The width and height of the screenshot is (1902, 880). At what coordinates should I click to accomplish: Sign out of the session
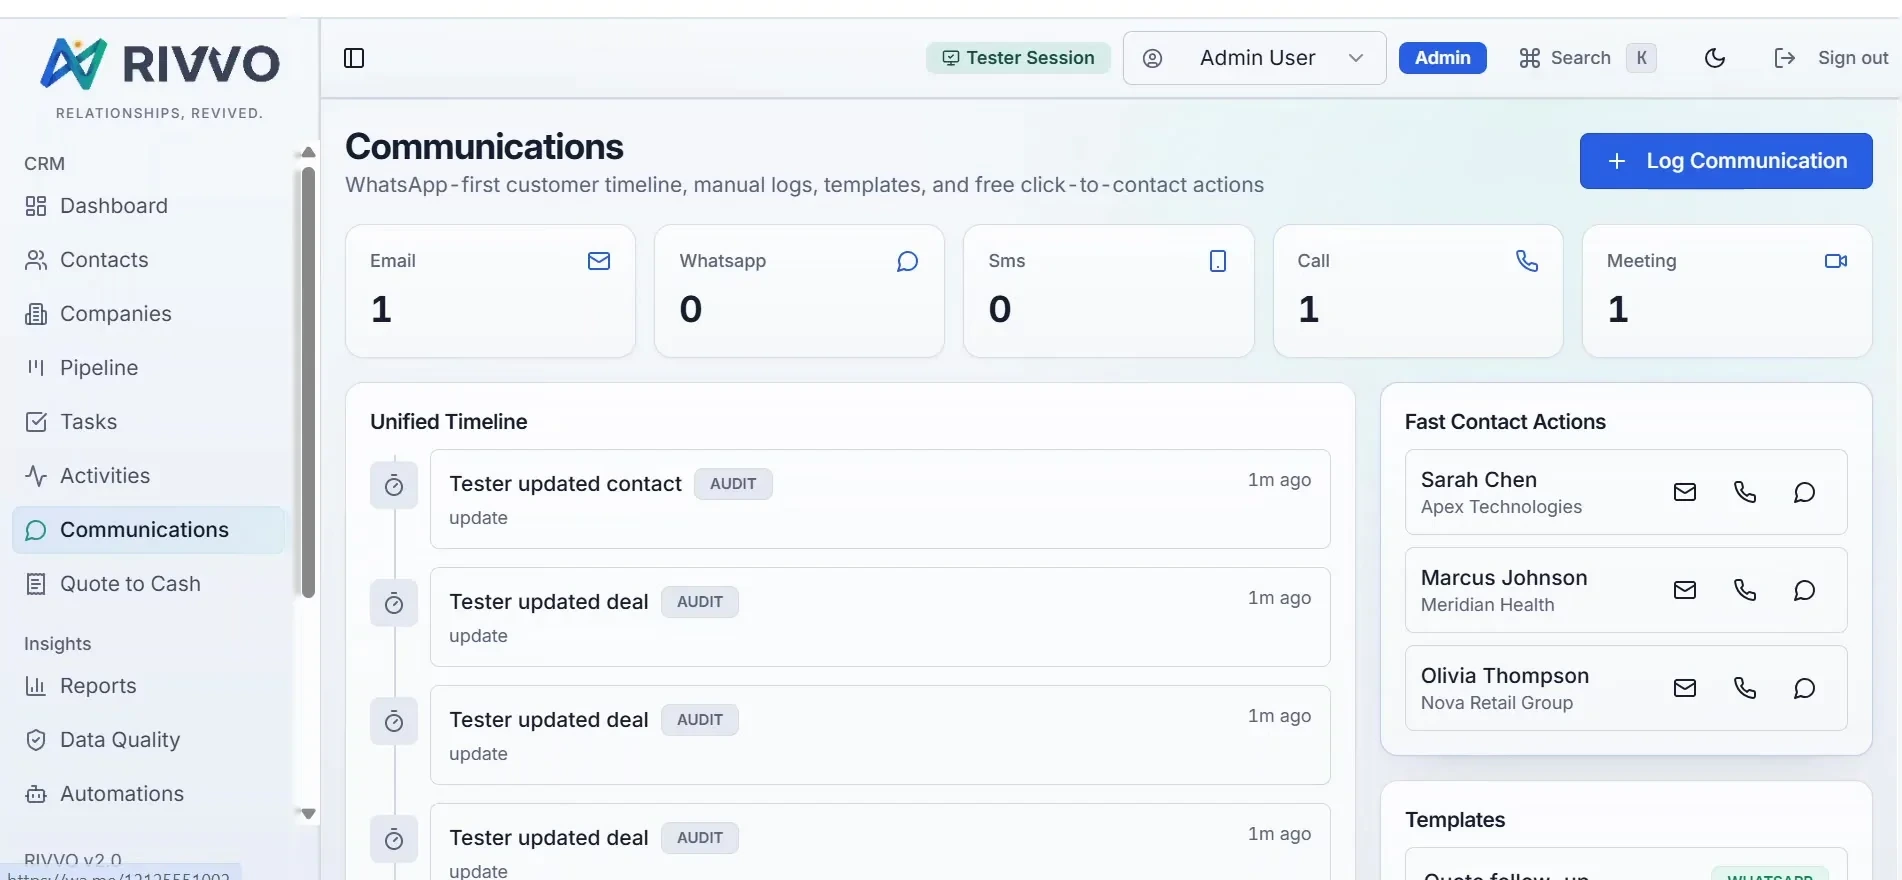click(x=1831, y=58)
